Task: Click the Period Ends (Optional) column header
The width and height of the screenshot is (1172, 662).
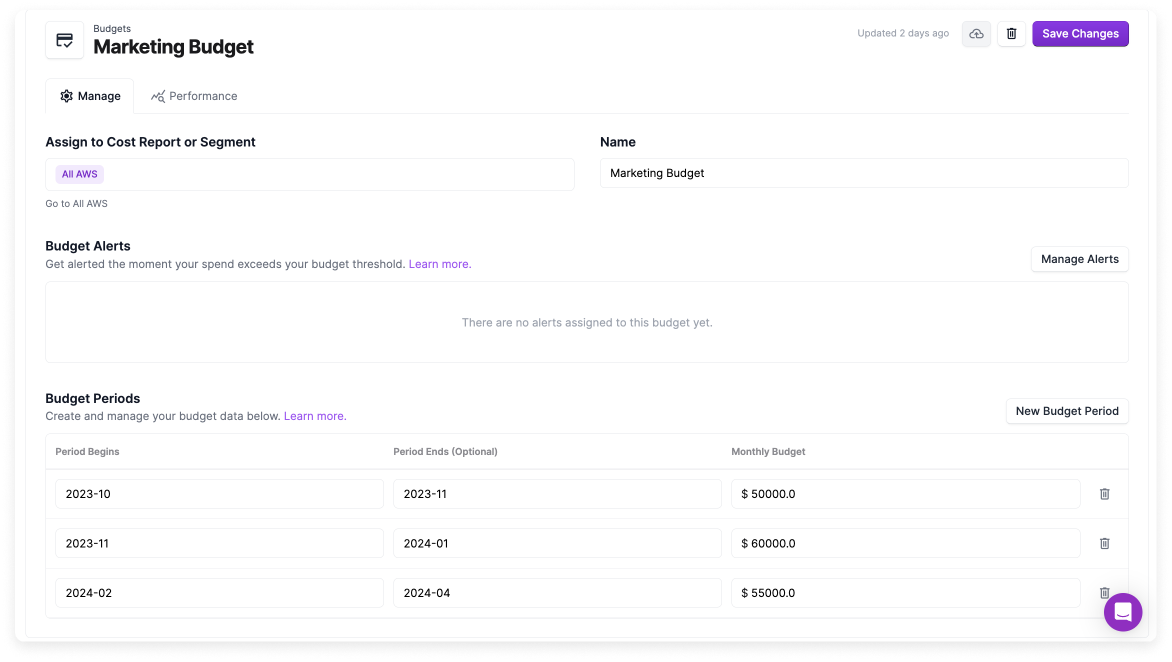Action: point(445,451)
